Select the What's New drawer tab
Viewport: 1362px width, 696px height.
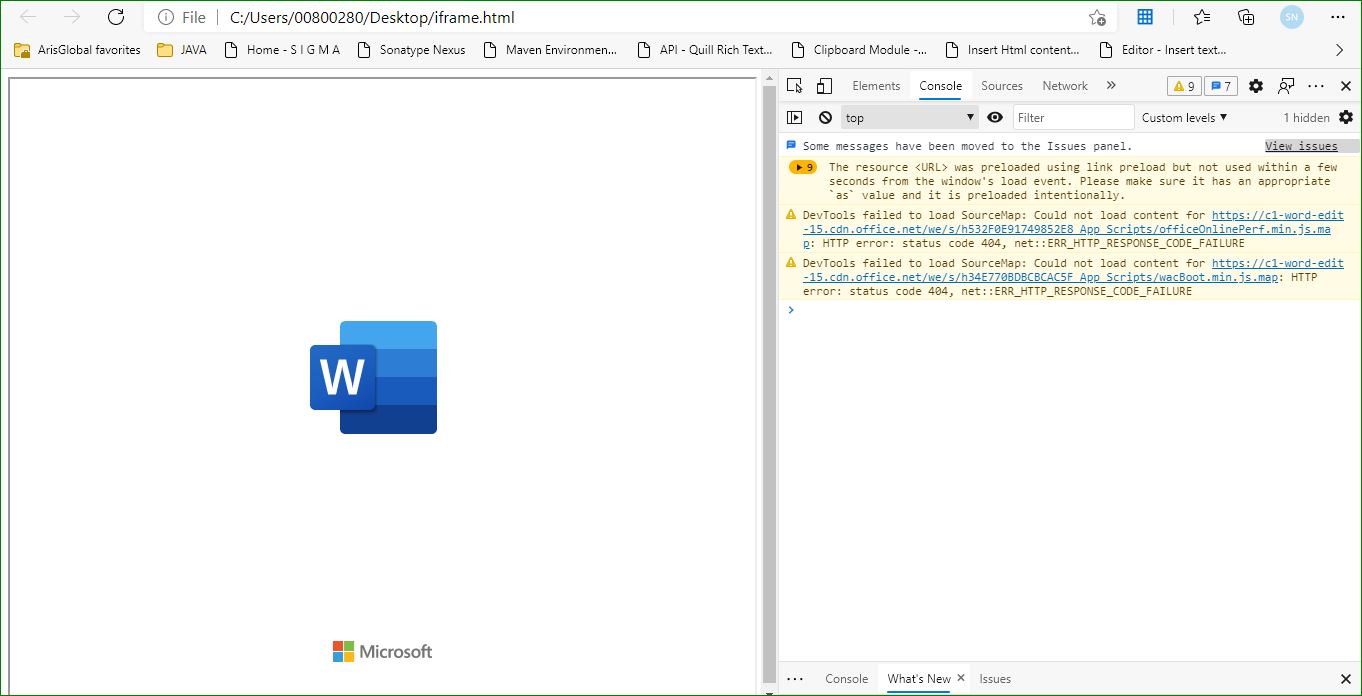click(919, 678)
